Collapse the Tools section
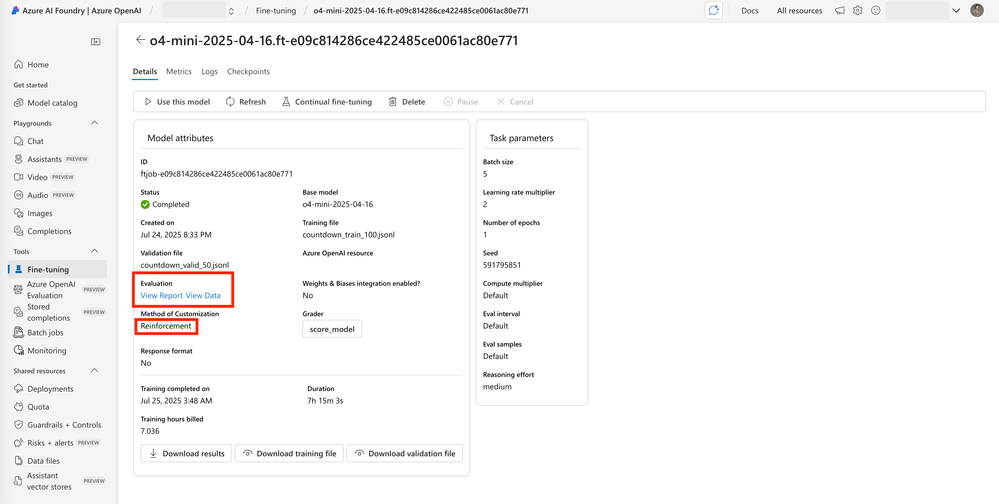Image resolution: width=999 pixels, height=504 pixels. point(95,251)
